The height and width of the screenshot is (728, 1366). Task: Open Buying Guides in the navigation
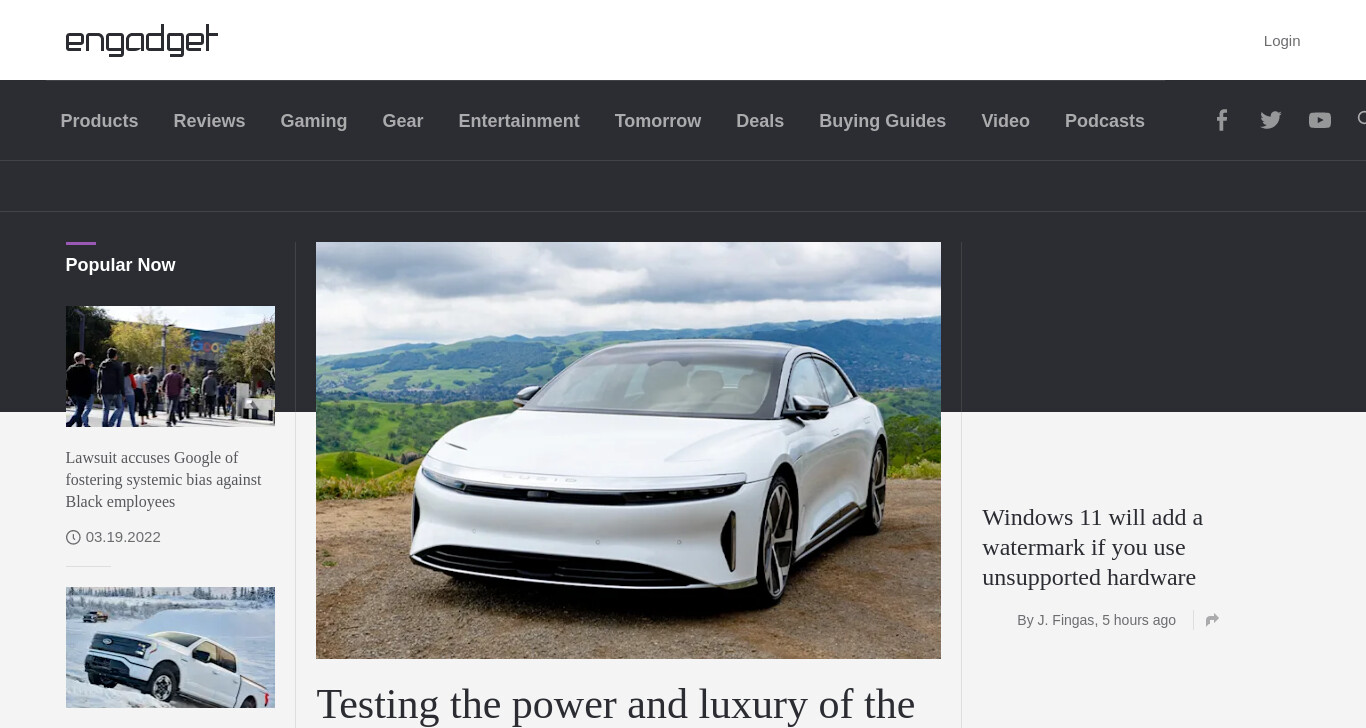click(882, 121)
